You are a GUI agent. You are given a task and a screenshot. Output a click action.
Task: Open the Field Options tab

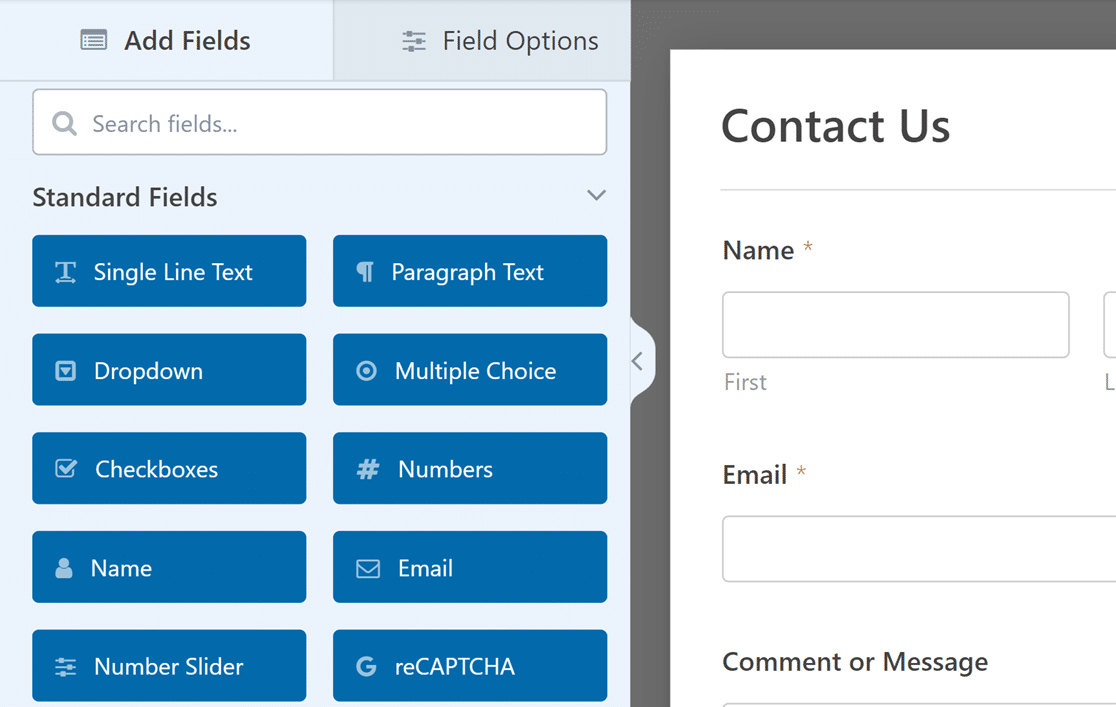click(499, 41)
